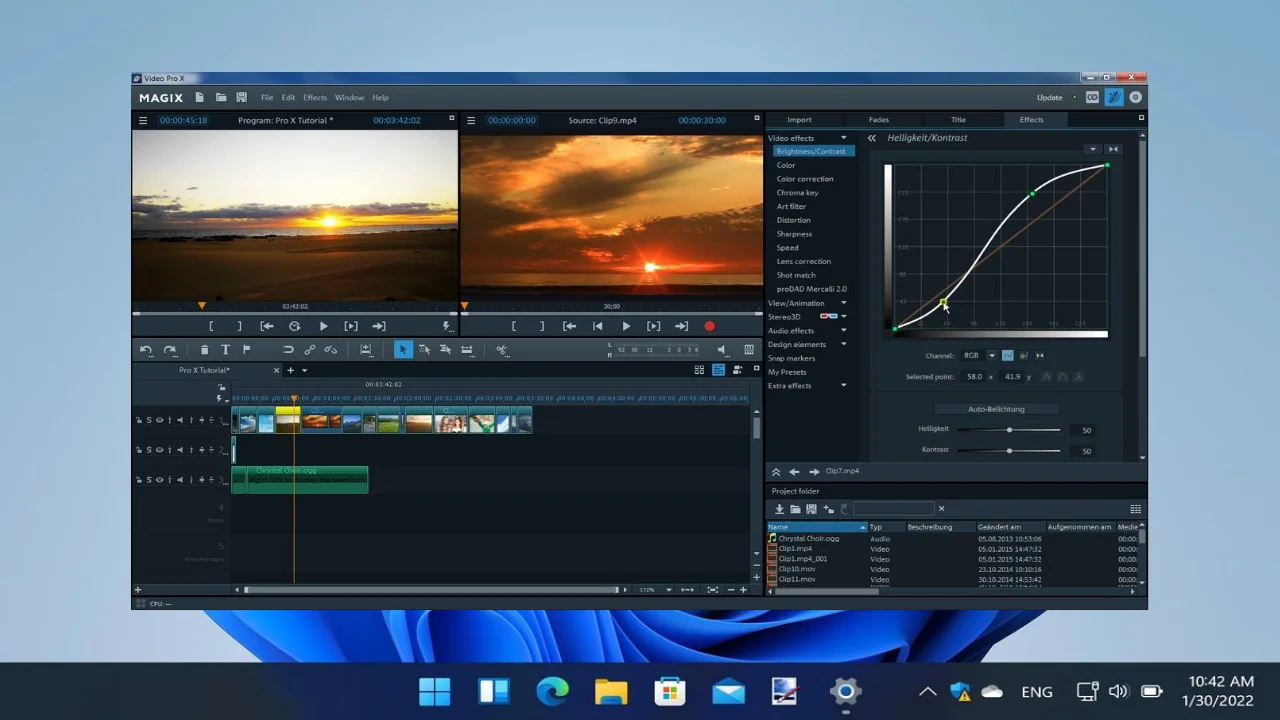Screen dimensions: 1280x720
Task: Select the Lens correction effect
Action: 804,261
